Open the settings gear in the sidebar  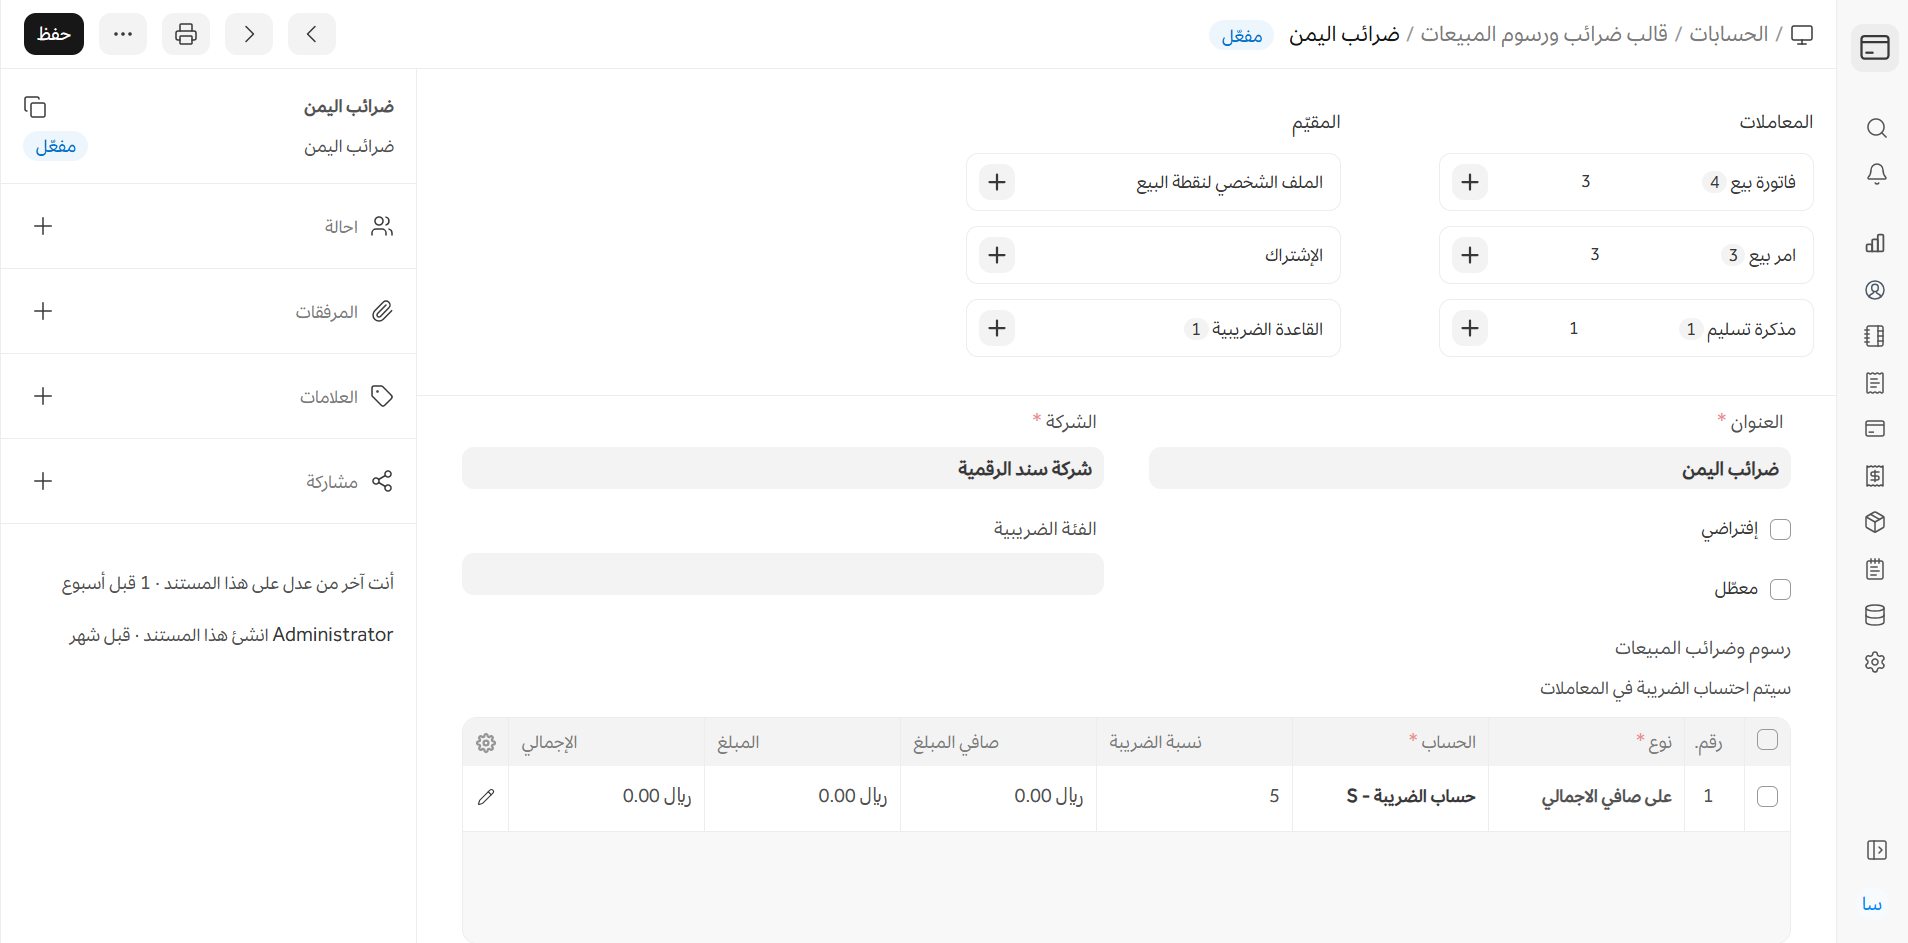pyautogui.click(x=1875, y=662)
